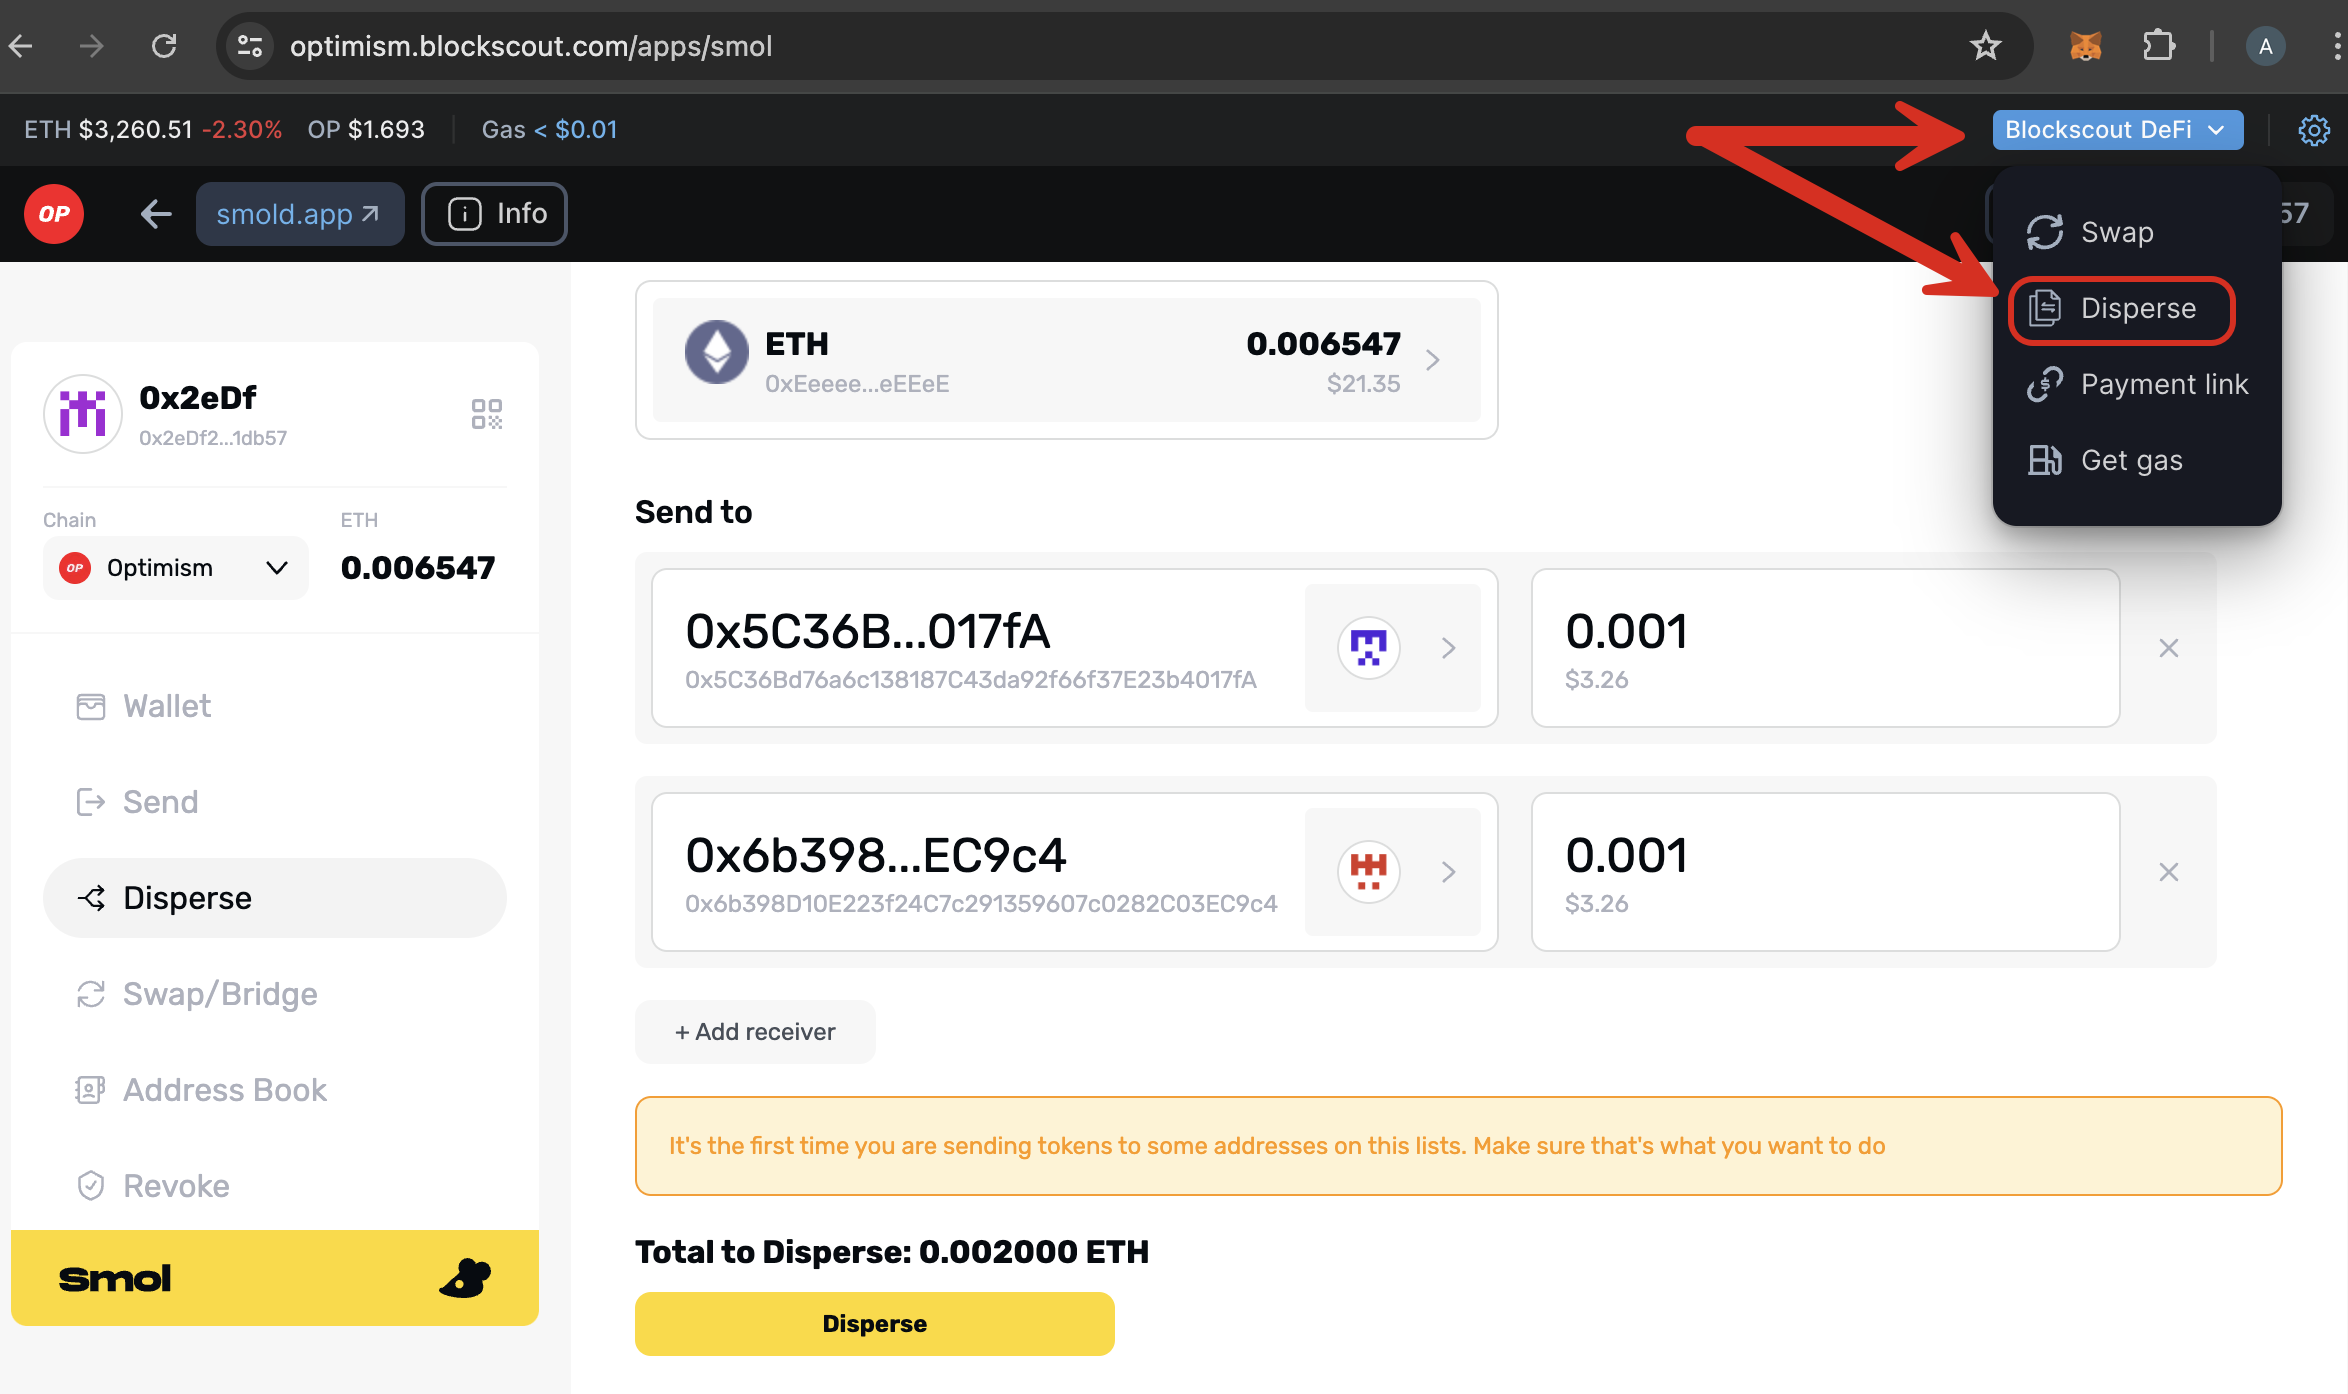
Task: Open address picker for 0x6b398...EC9c4
Action: [x=1393, y=872]
